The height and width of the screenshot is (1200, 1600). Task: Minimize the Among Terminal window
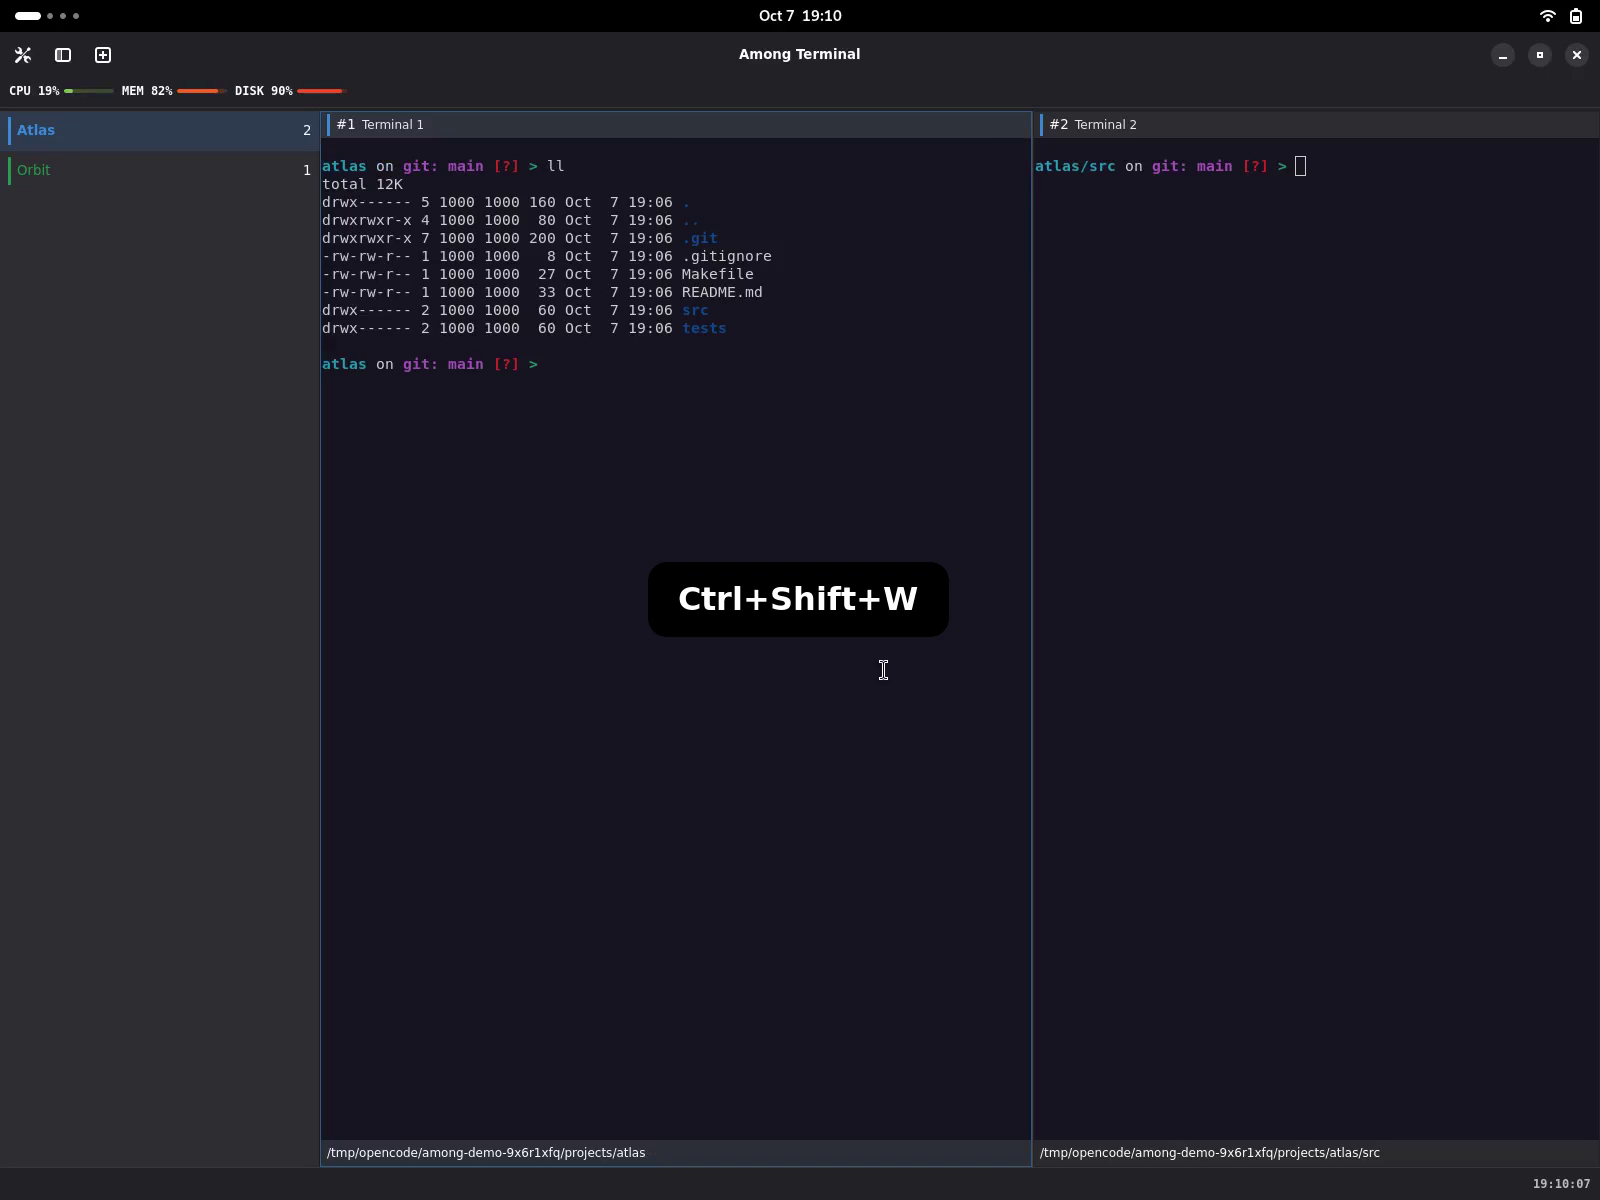click(1503, 55)
